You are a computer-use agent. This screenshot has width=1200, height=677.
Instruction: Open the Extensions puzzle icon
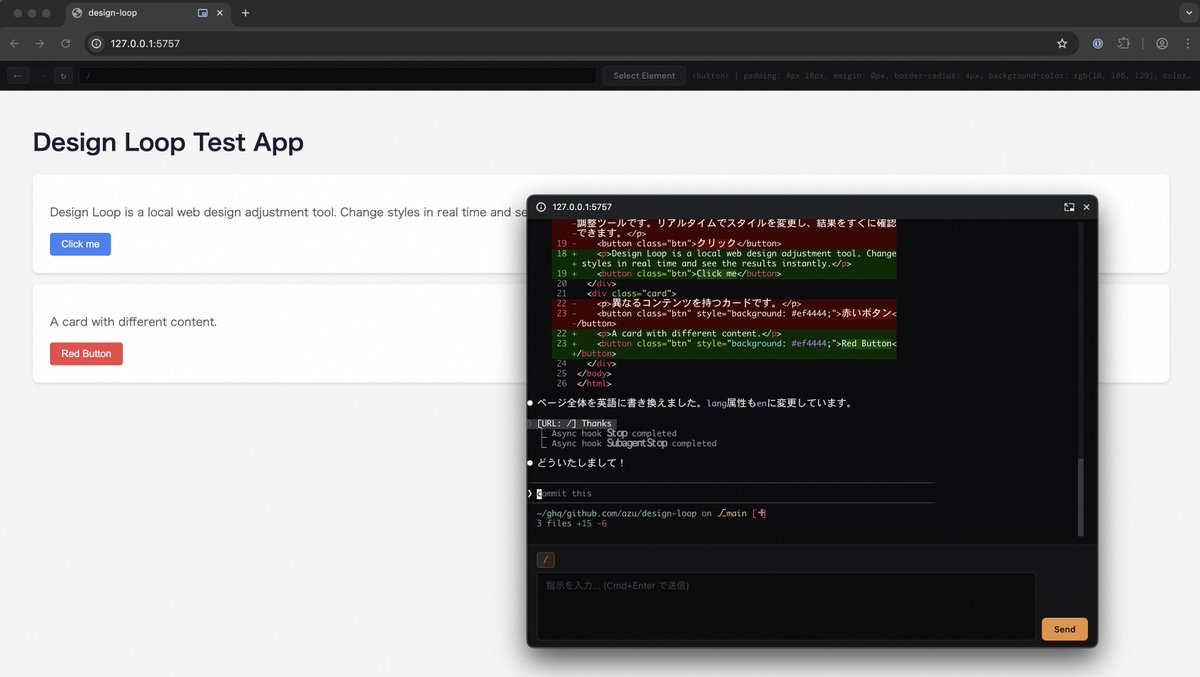(1124, 44)
